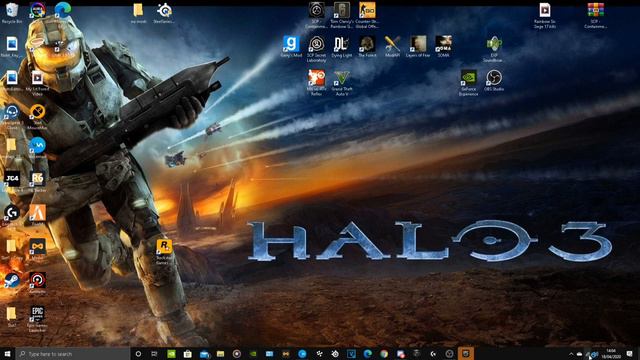This screenshot has height=360, width=640.
Task: Open Epic Games Launcher shortcut
Action: [x=37, y=319]
